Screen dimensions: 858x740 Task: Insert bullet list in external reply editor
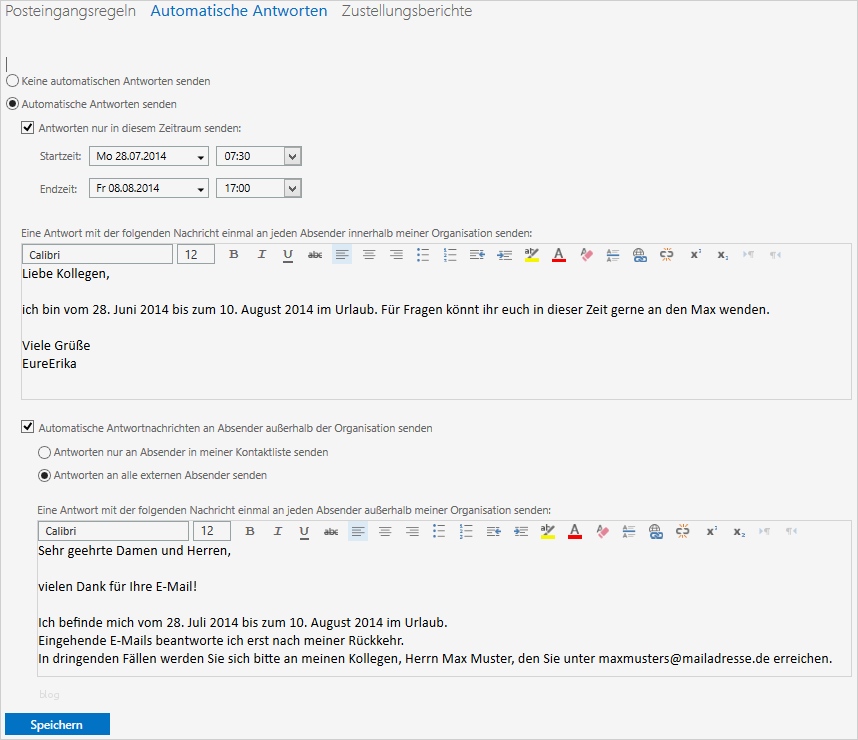coord(439,531)
